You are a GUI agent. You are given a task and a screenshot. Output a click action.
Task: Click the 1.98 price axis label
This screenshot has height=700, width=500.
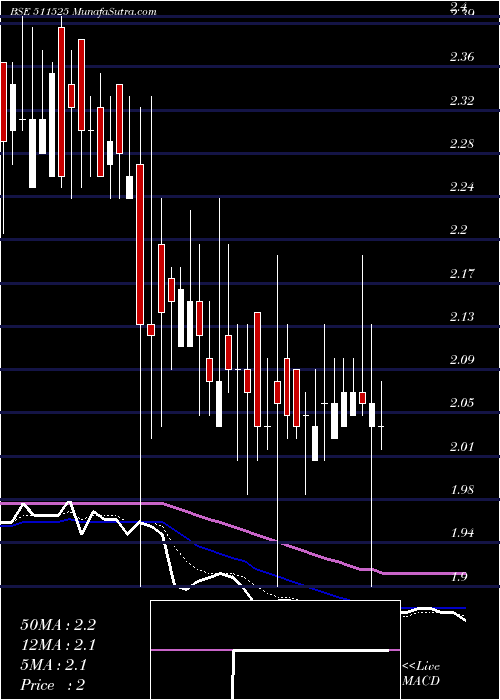(462, 491)
